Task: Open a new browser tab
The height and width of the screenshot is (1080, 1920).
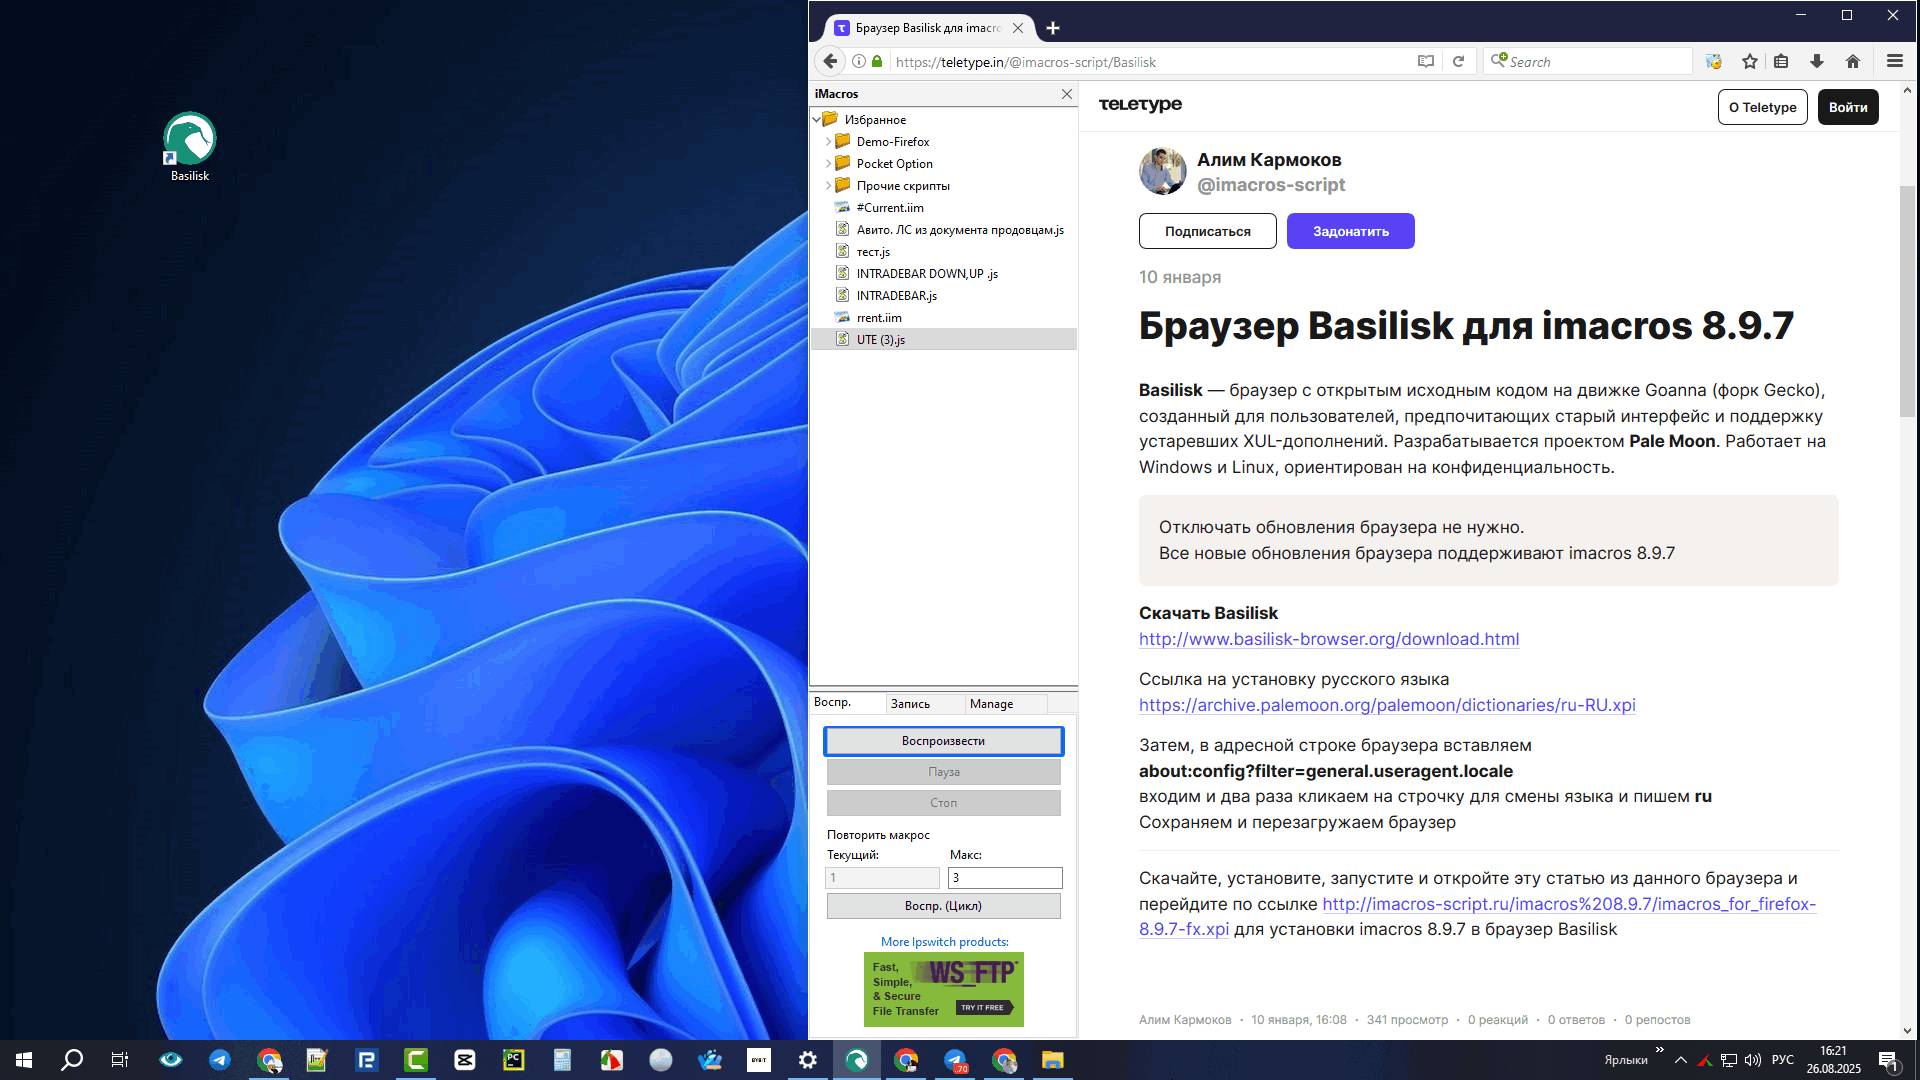Action: [x=1053, y=28]
